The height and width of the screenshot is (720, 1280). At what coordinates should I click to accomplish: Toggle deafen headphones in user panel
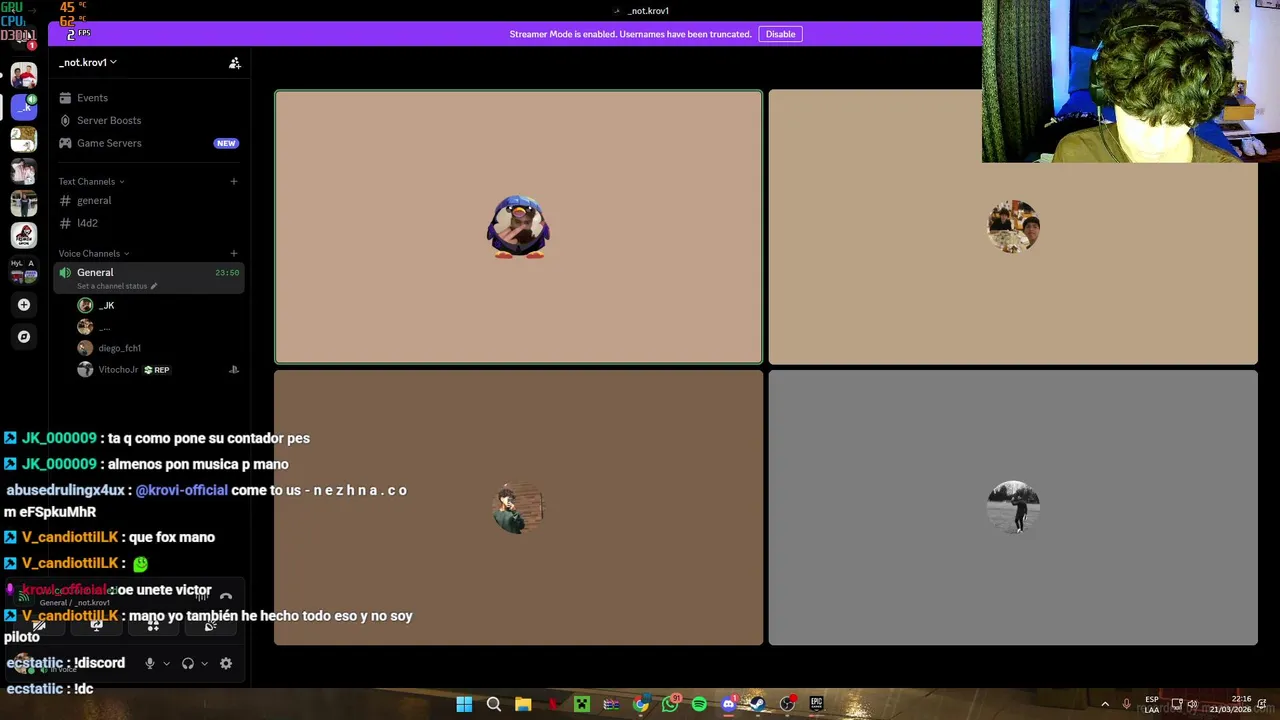click(x=187, y=663)
